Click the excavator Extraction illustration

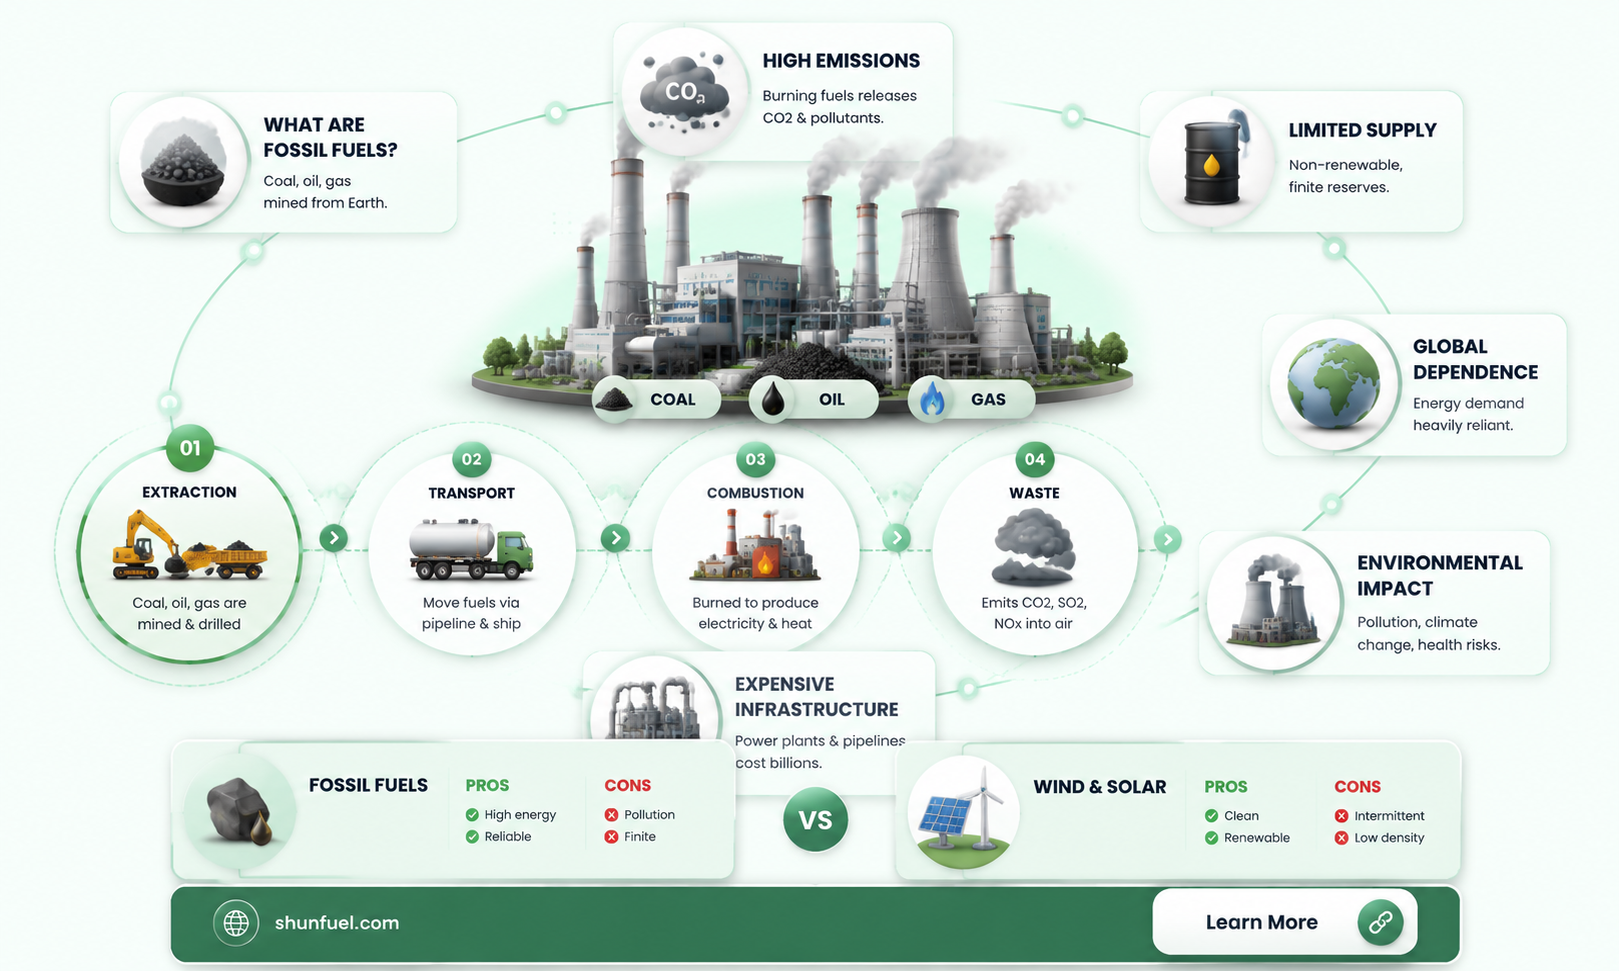189,545
